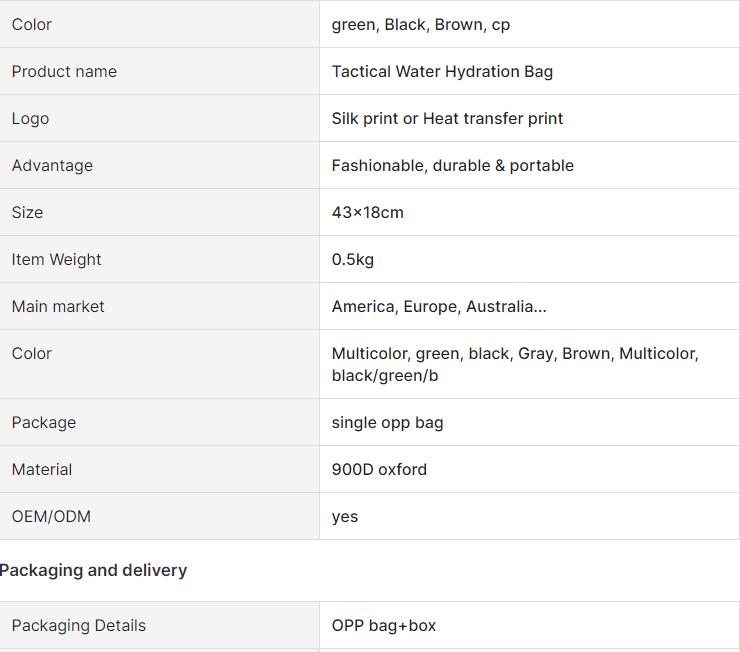Click the "Main market" label
The height and width of the screenshot is (652, 740).
(58, 306)
